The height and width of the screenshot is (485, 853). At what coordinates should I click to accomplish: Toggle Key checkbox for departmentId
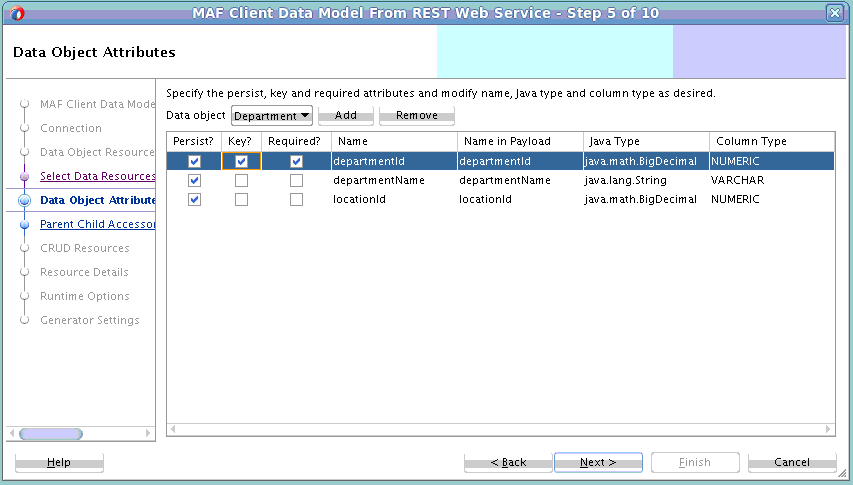pyautogui.click(x=242, y=161)
